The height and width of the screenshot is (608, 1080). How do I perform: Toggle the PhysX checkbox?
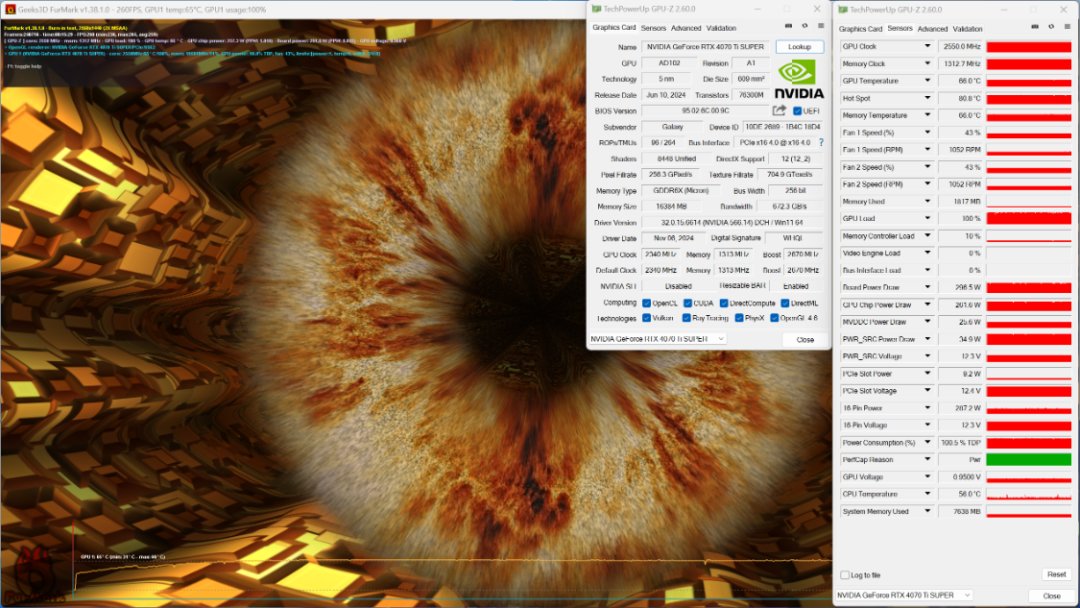(738, 318)
